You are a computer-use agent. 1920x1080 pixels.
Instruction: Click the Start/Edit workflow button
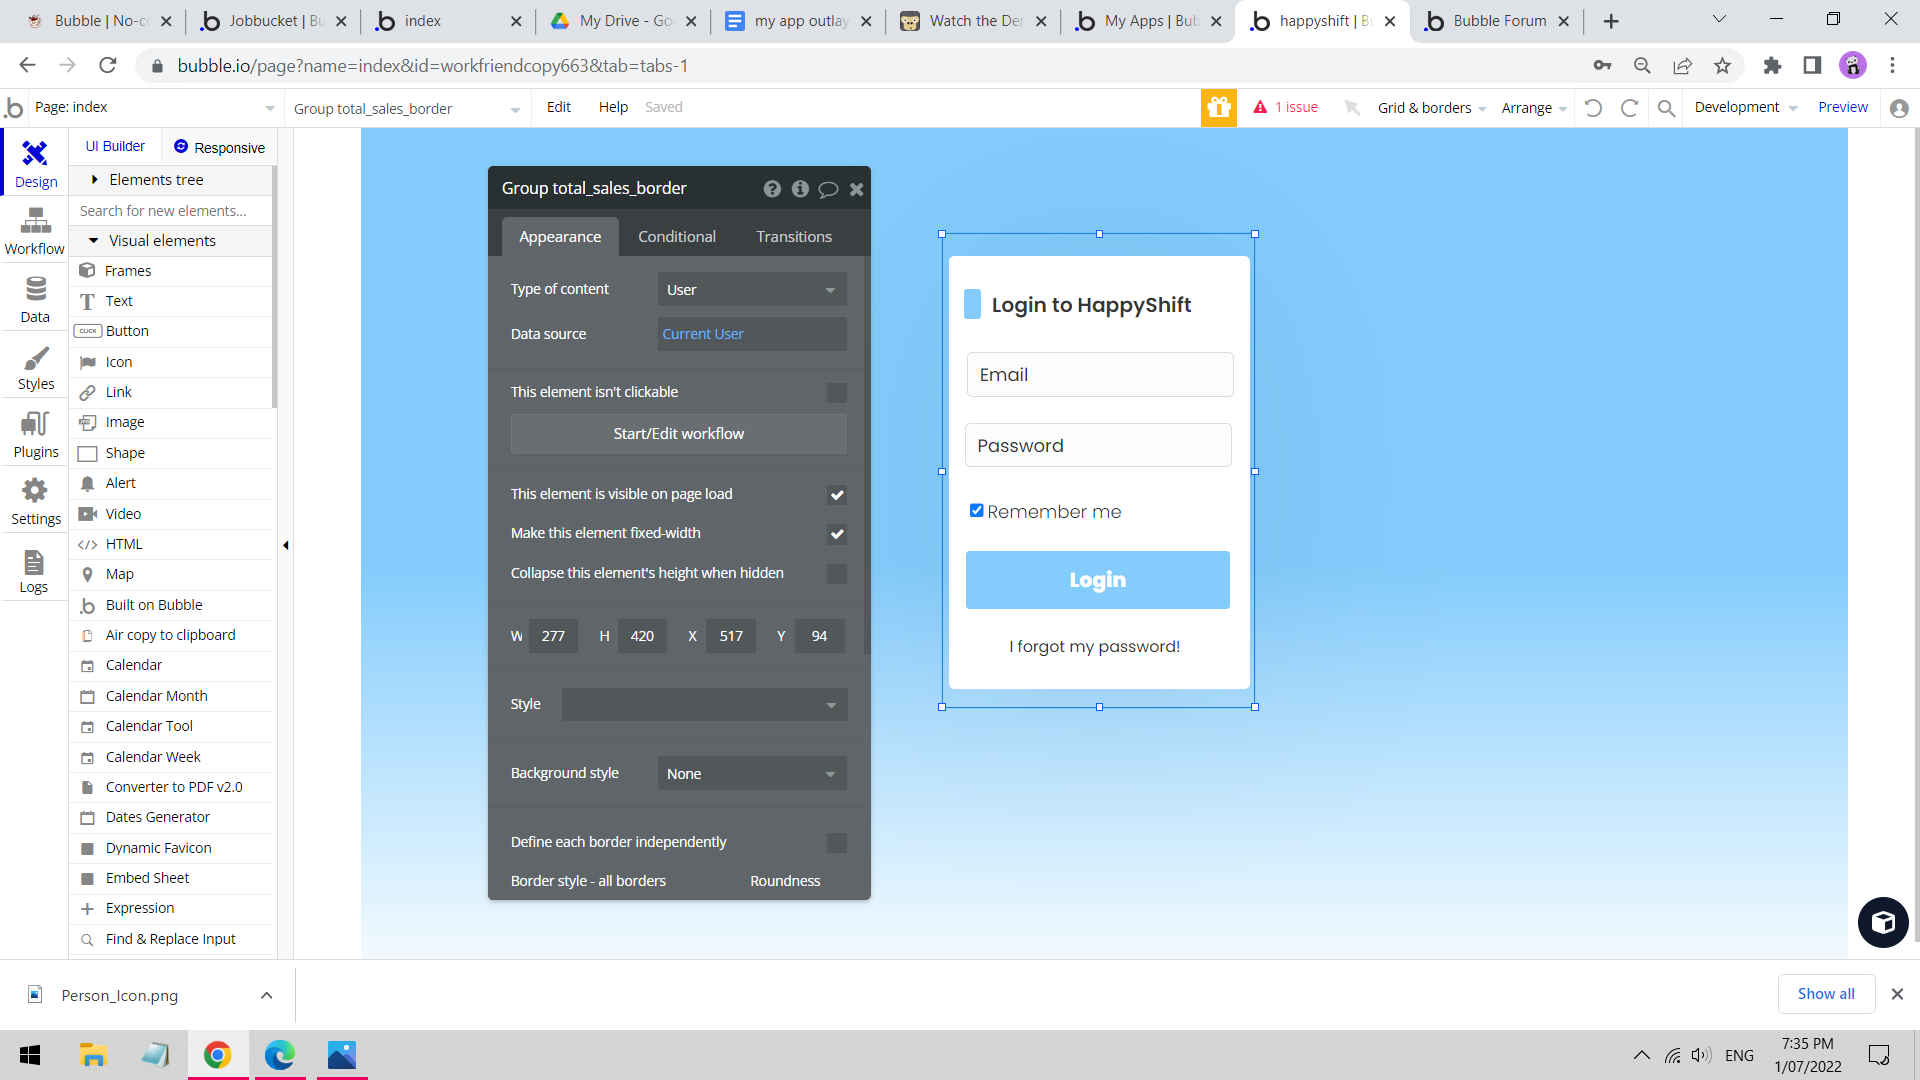pos(678,433)
